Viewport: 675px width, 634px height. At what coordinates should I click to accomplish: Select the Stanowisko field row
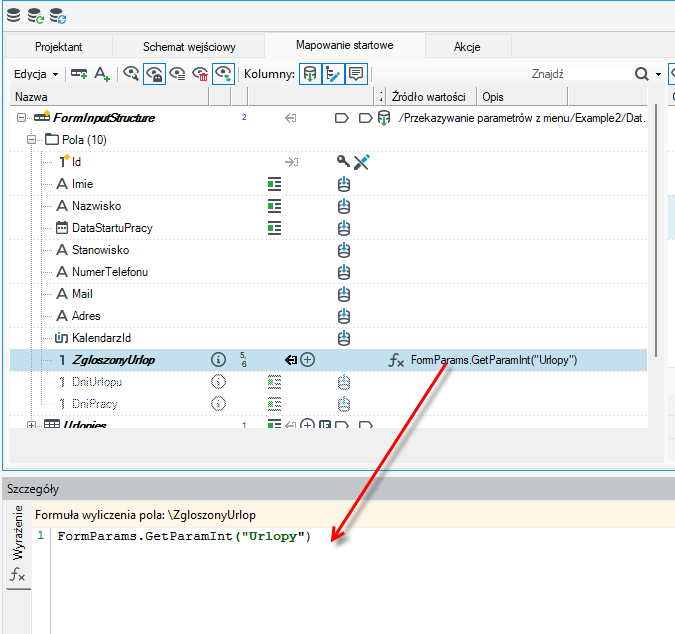click(x=328, y=250)
